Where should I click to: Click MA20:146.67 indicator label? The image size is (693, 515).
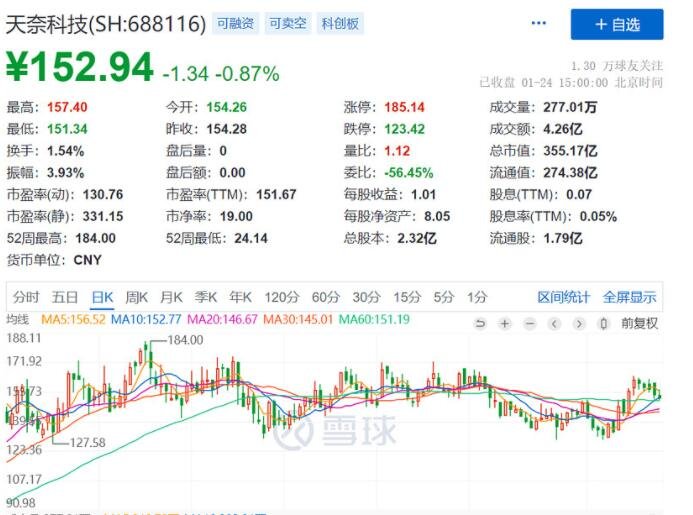click(222, 319)
